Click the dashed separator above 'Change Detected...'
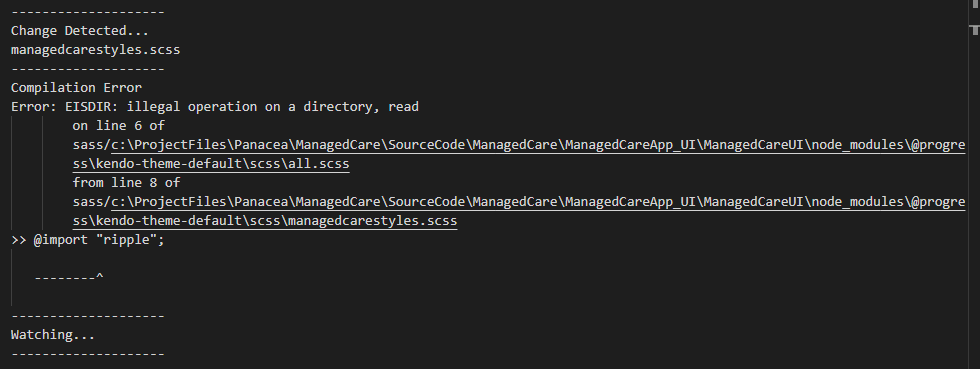This screenshot has width=980, height=369. point(88,12)
